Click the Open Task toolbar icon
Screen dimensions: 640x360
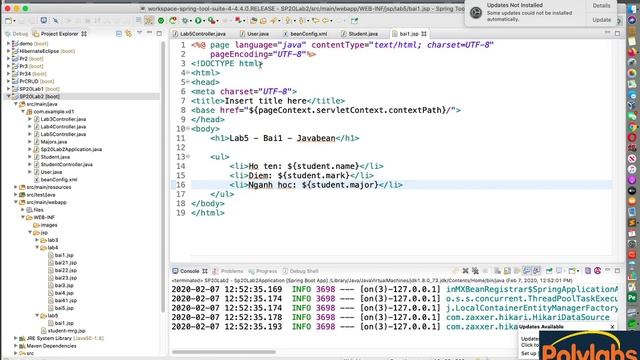(263, 20)
